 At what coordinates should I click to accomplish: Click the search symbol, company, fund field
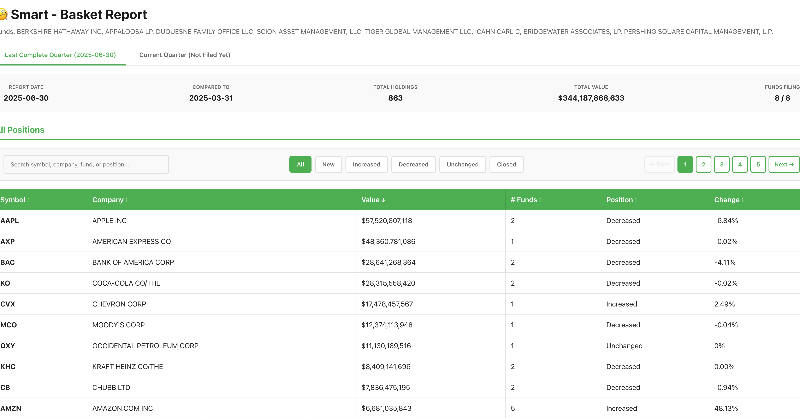tap(86, 164)
